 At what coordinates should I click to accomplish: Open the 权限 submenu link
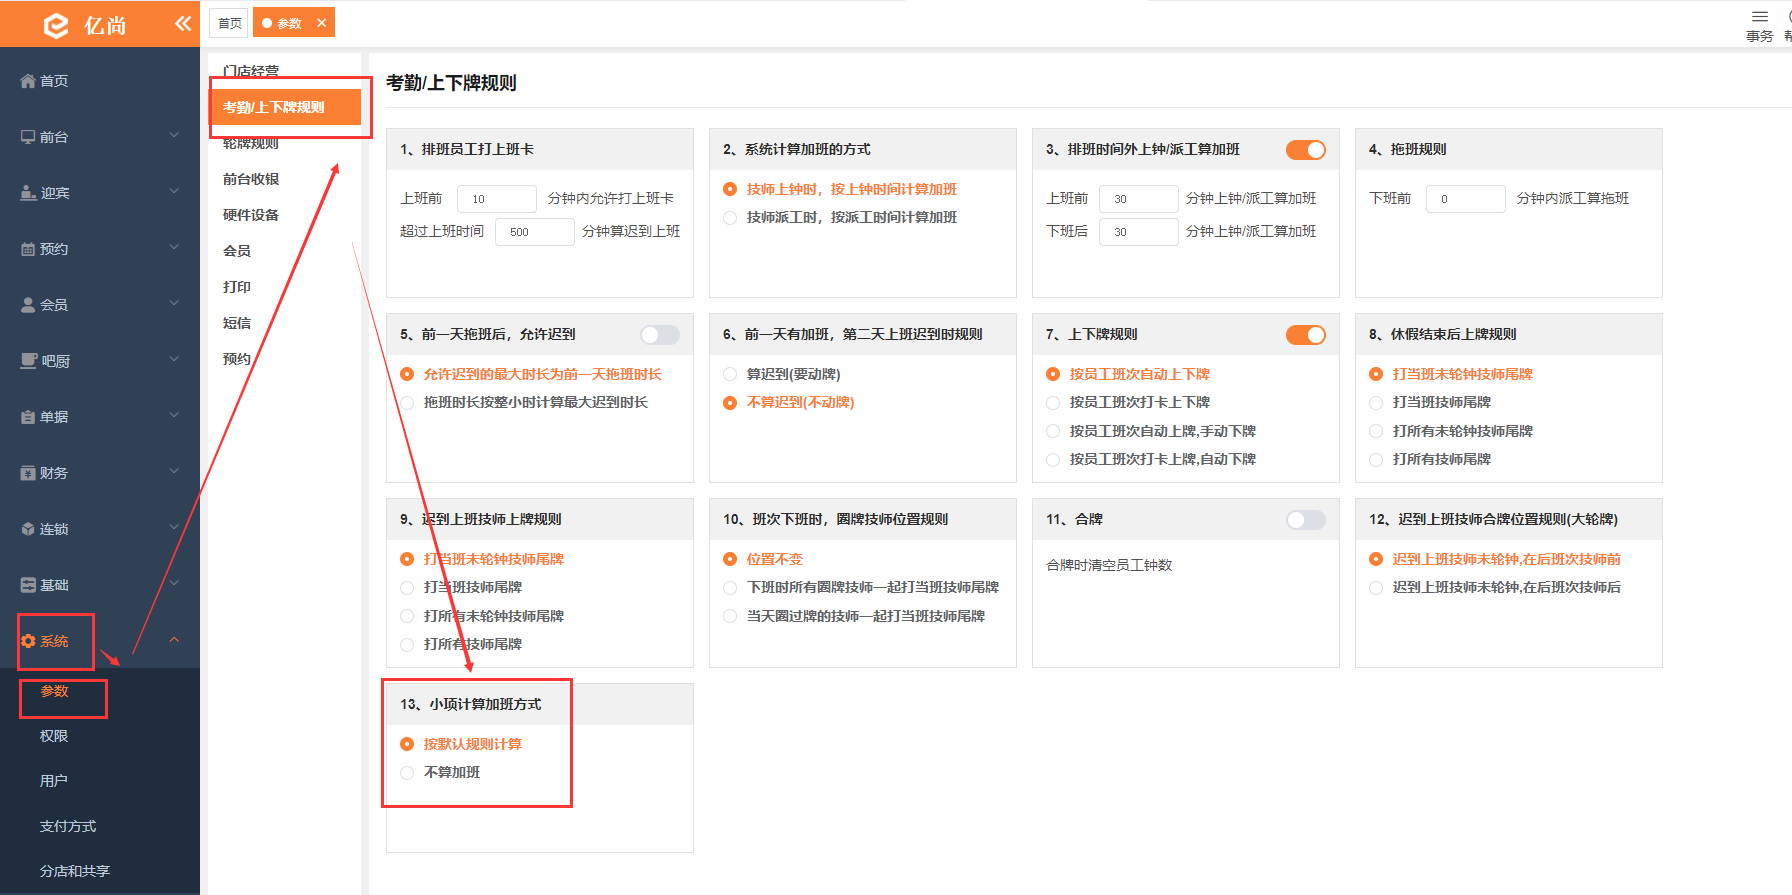click(x=54, y=736)
